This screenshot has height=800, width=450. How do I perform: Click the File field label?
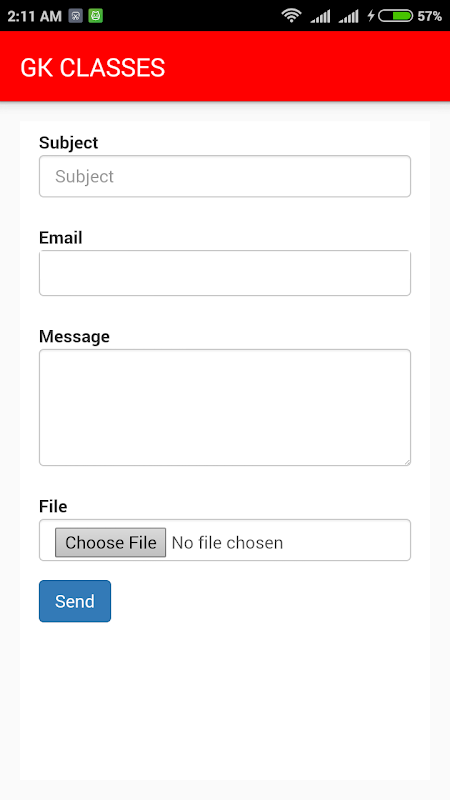(53, 507)
